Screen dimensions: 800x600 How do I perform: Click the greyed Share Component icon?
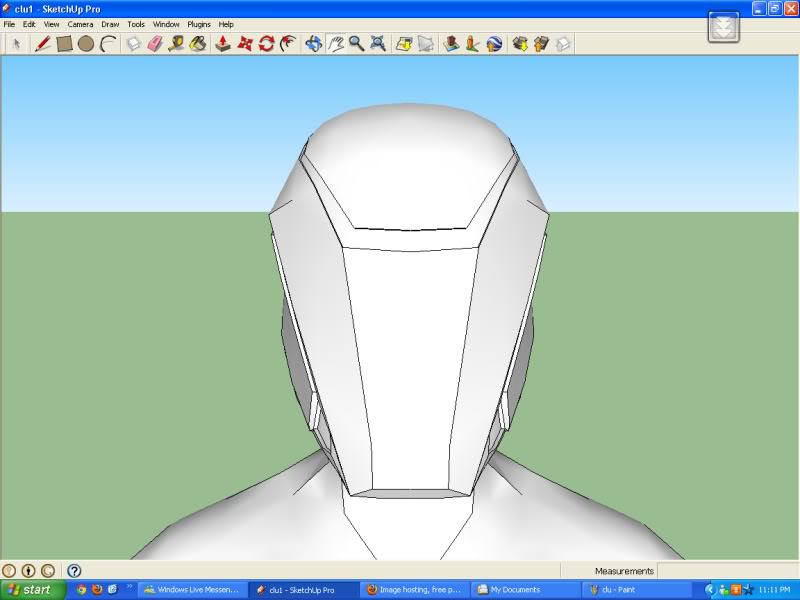(562, 44)
